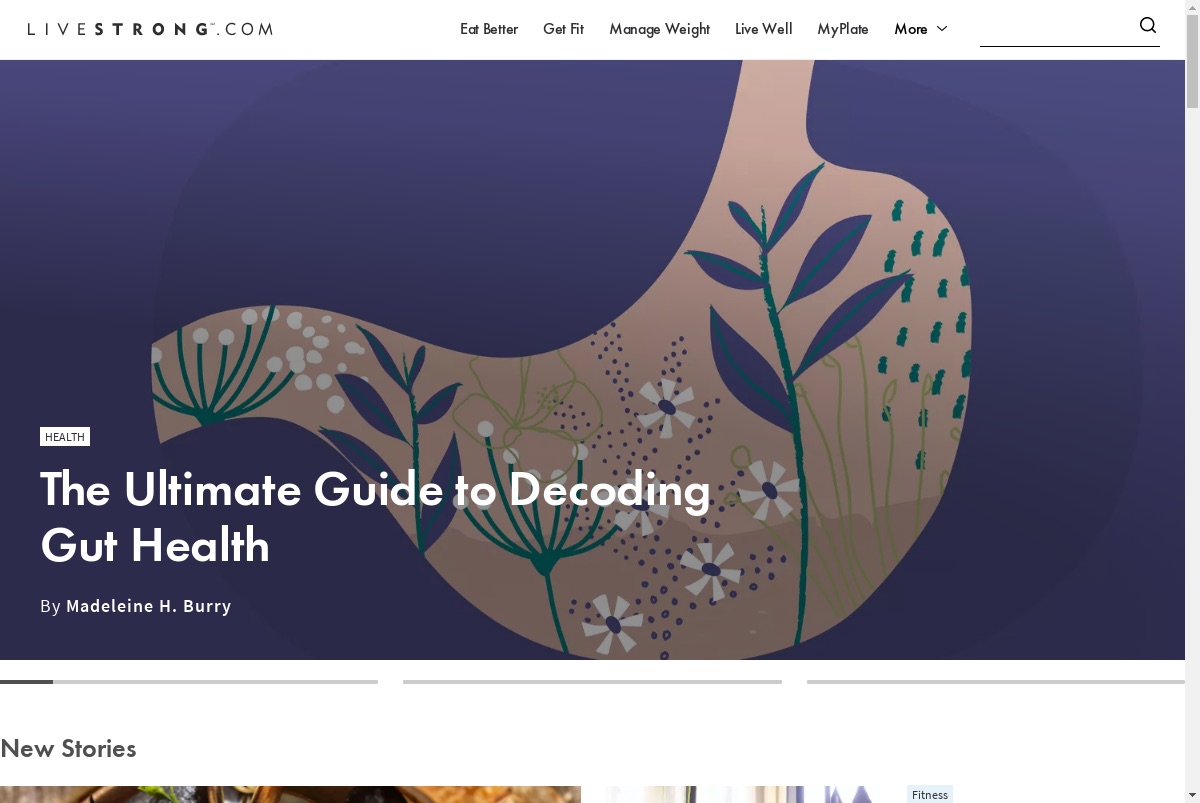Click the Fitness tag label
The image size is (1200, 803).
[x=930, y=795]
